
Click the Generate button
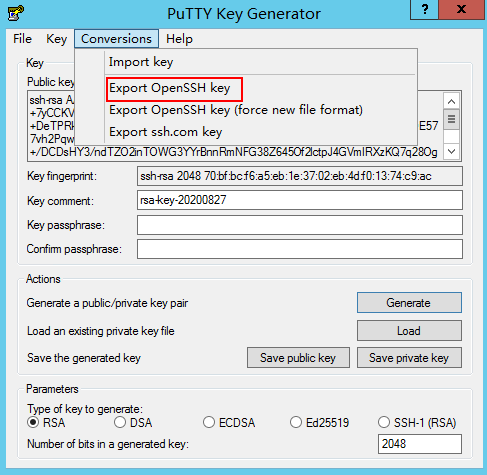409,303
